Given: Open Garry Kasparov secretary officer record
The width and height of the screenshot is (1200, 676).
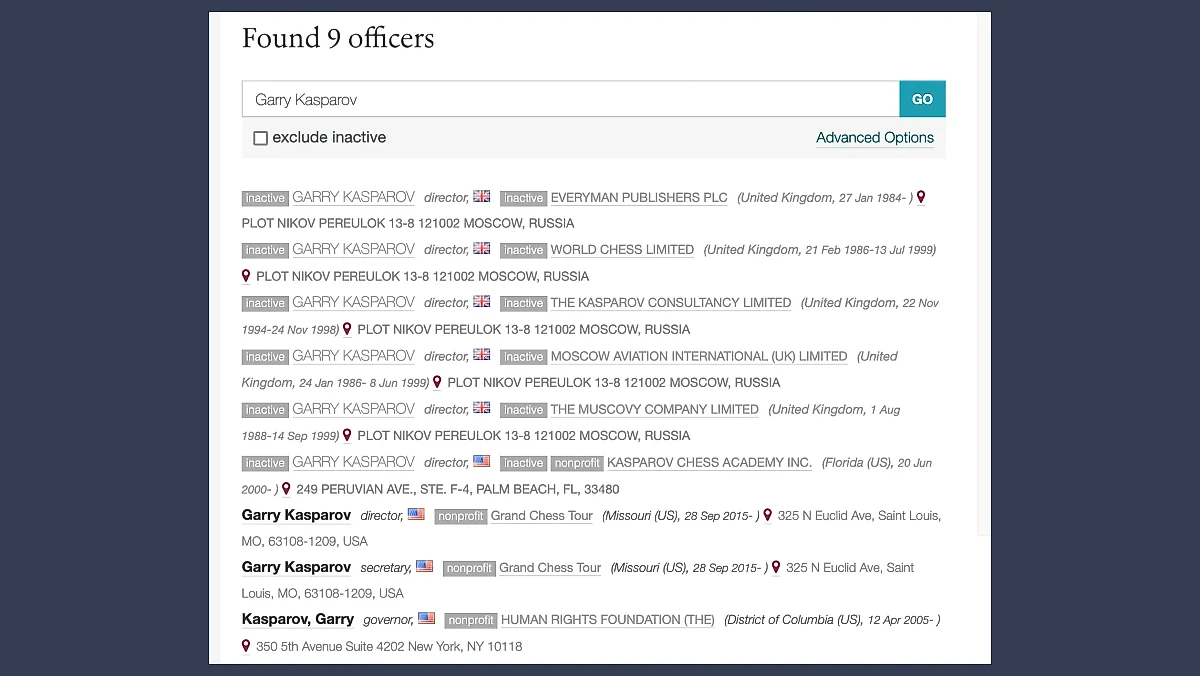Looking at the screenshot, I should point(296,567).
